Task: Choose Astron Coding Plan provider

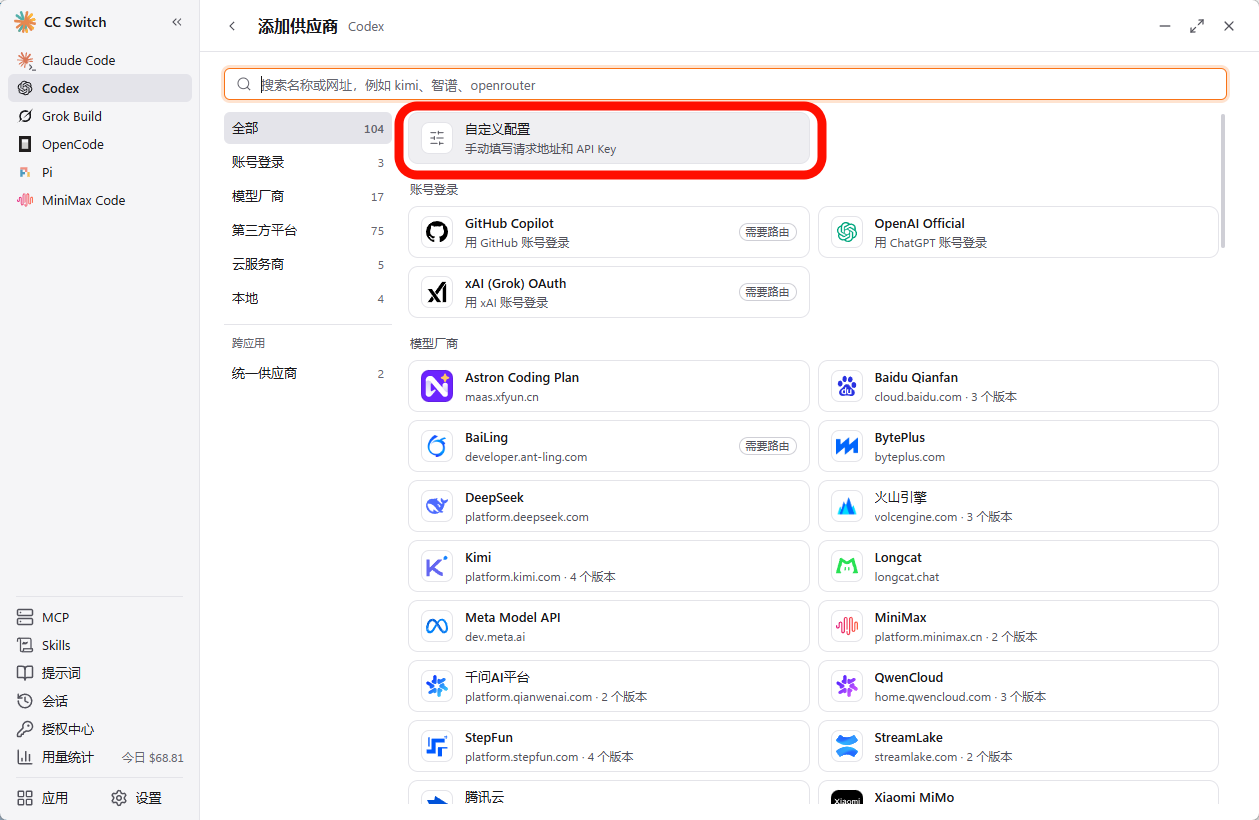Action: [x=609, y=386]
